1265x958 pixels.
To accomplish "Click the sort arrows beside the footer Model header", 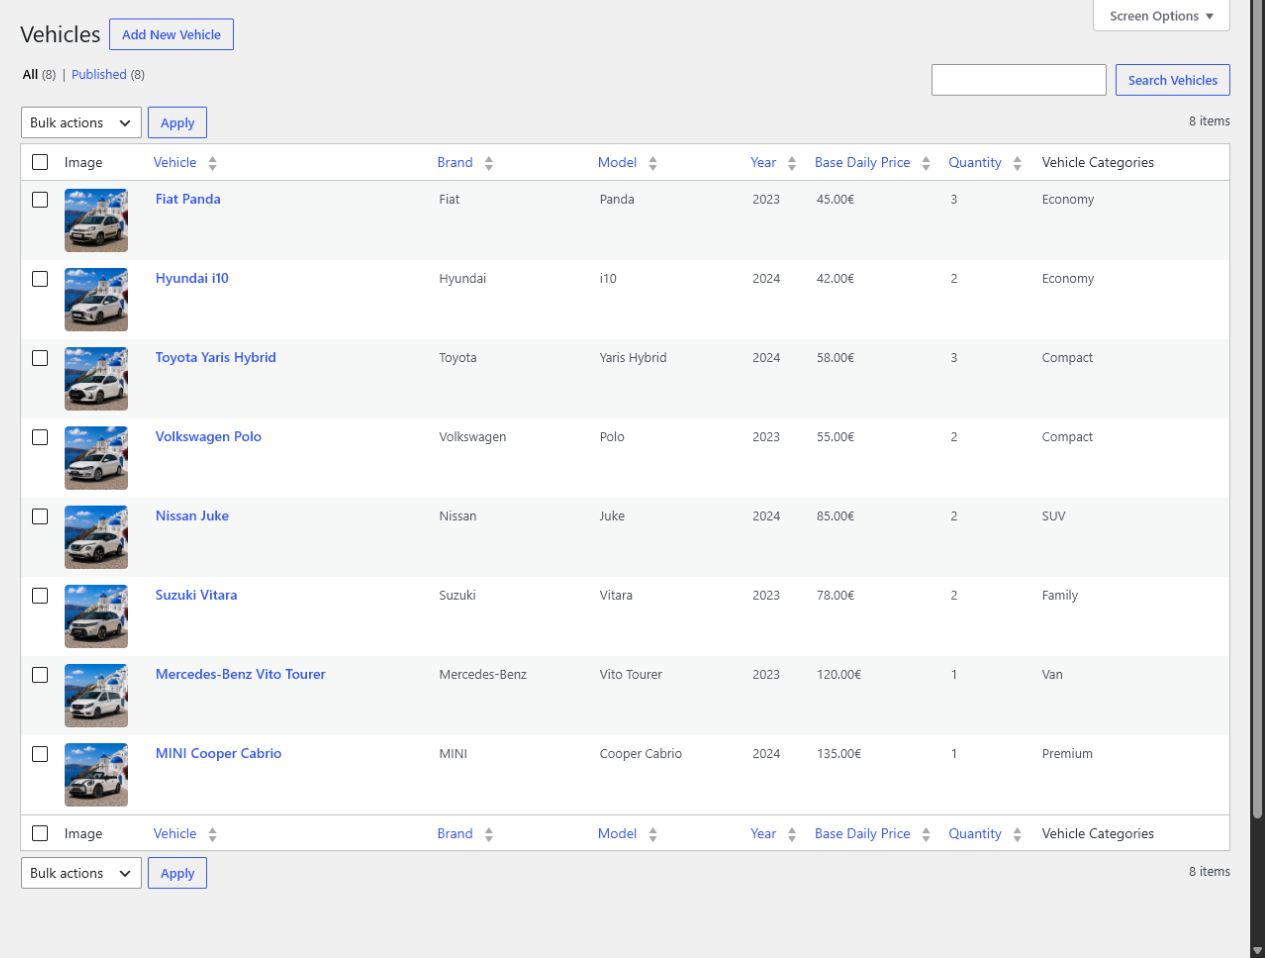I will (x=653, y=834).
